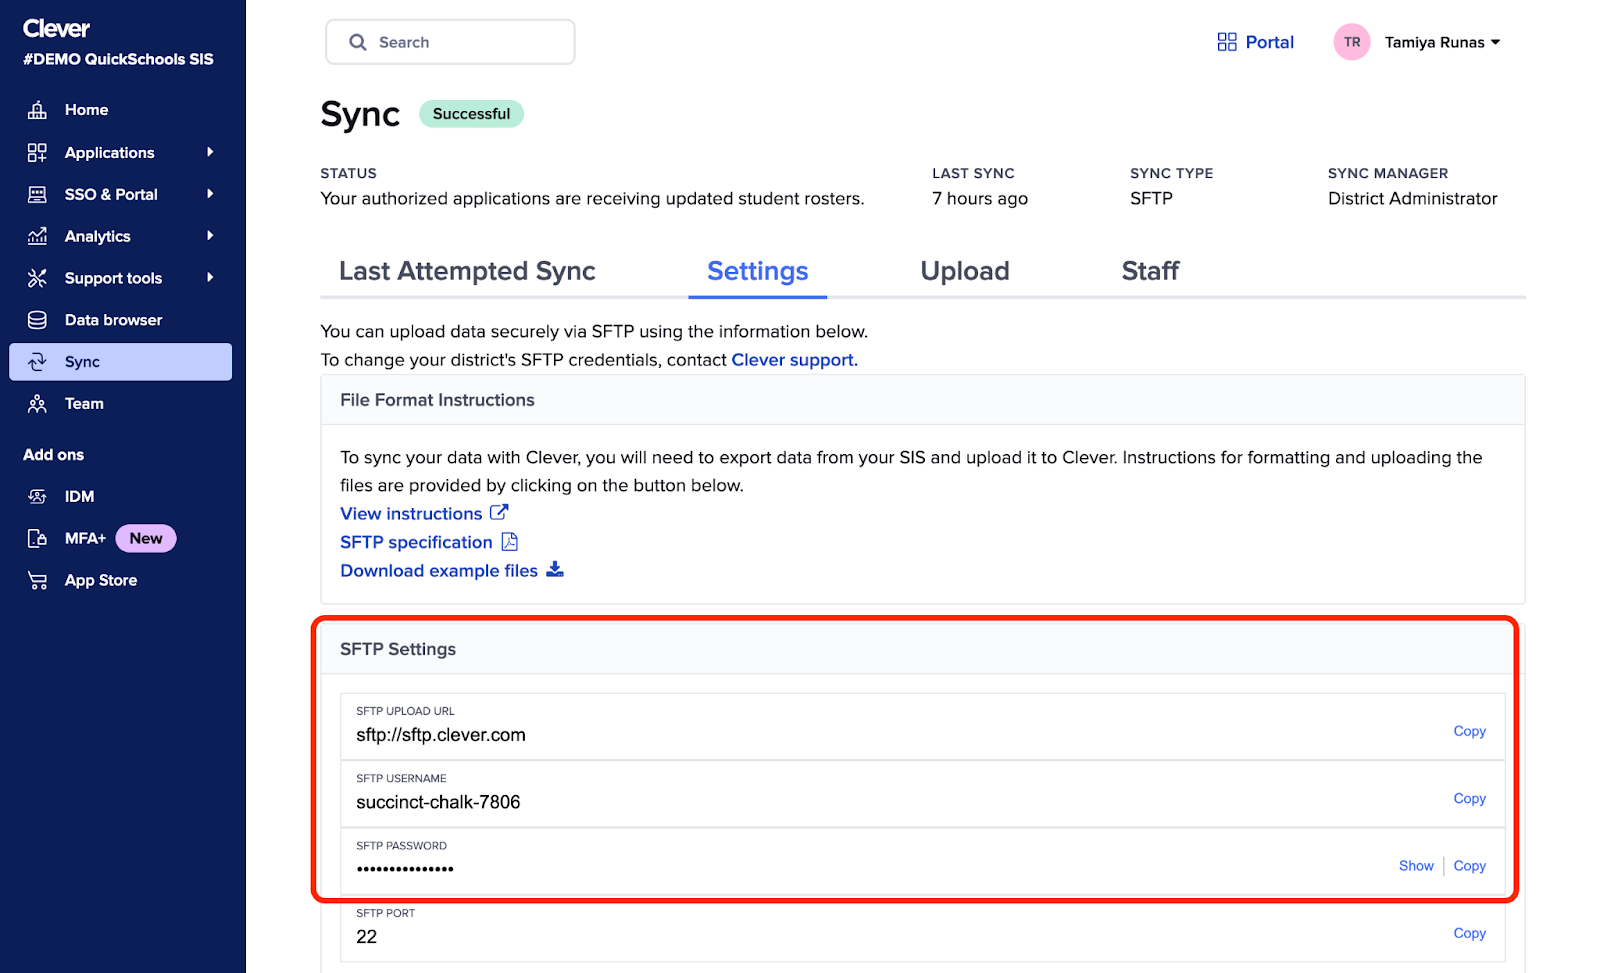Image resolution: width=1600 pixels, height=973 pixels.
Task: Click the #DEMO QuickSchools SIS district name
Action: 118,59
